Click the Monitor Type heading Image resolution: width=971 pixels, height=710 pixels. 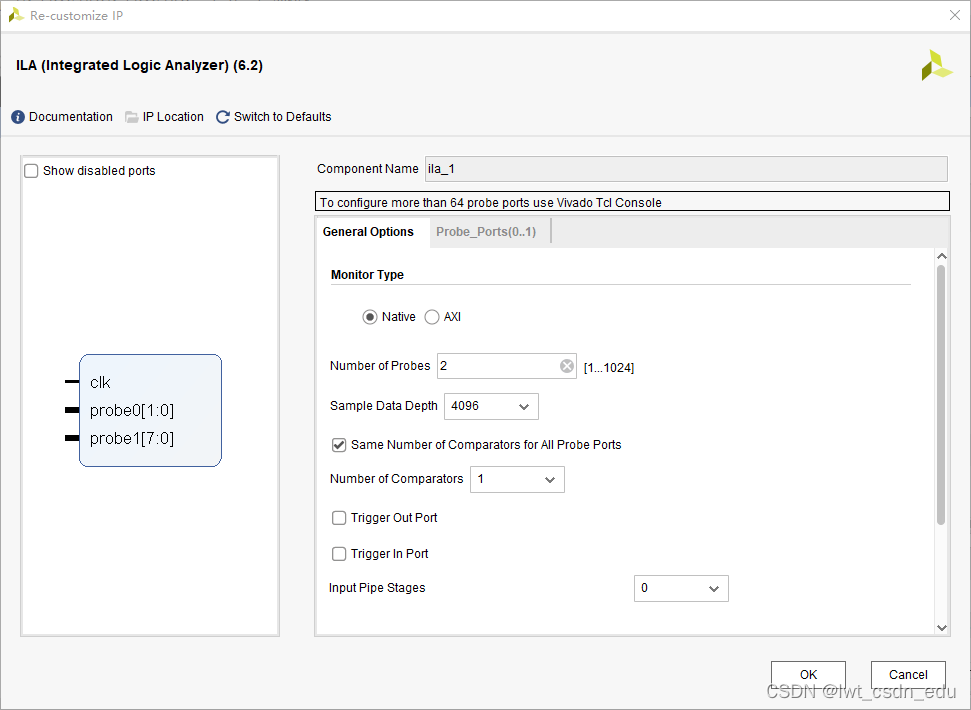(367, 275)
